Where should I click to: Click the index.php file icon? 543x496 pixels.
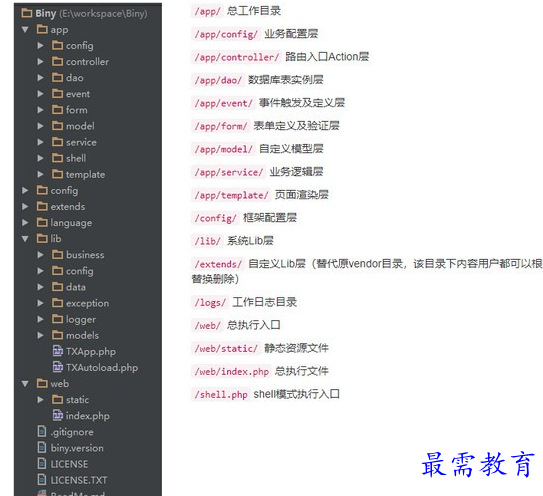coord(57,415)
